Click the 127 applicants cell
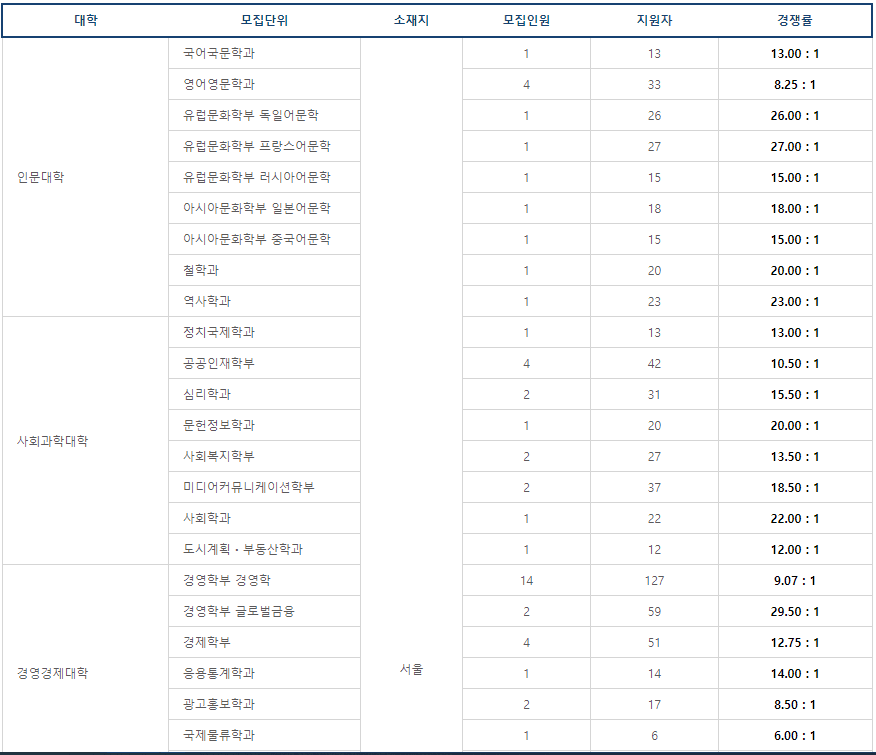 [x=654, y=580]
